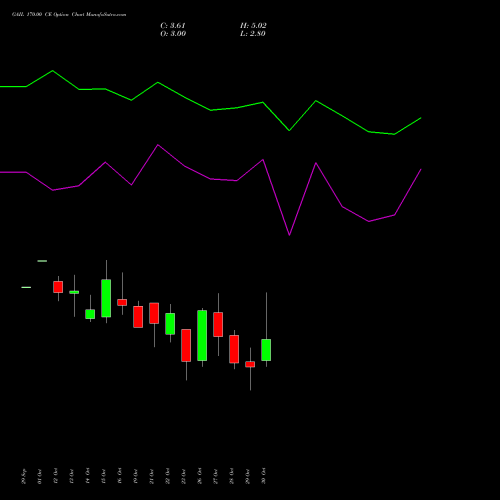
Task: Click the last green candlestick for 30 Oct
Action: 266,350
